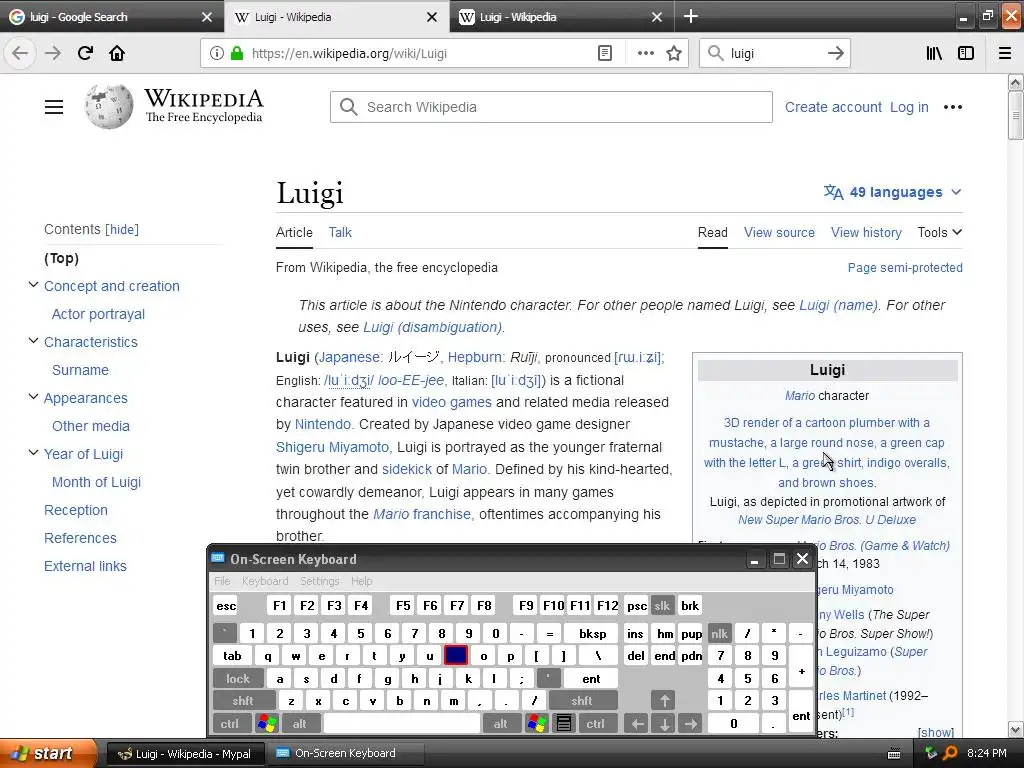Toggle the left shft key on On-Screen Keyboard
The image size is (1024, 768).
point(243,701)
